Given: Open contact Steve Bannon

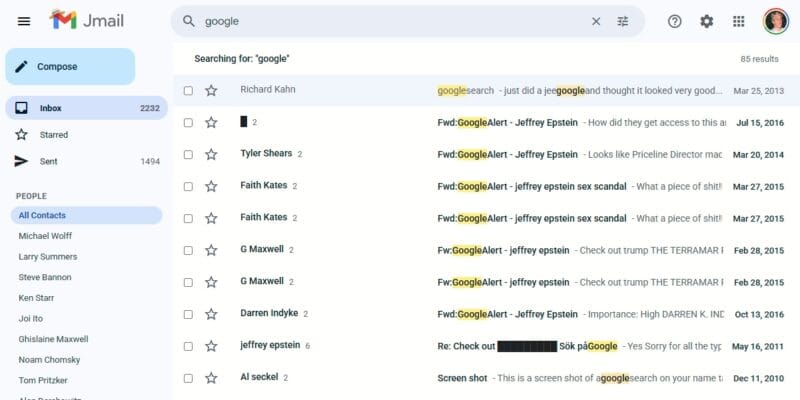Looking at the screenshot, I should (x=45, y=277).
